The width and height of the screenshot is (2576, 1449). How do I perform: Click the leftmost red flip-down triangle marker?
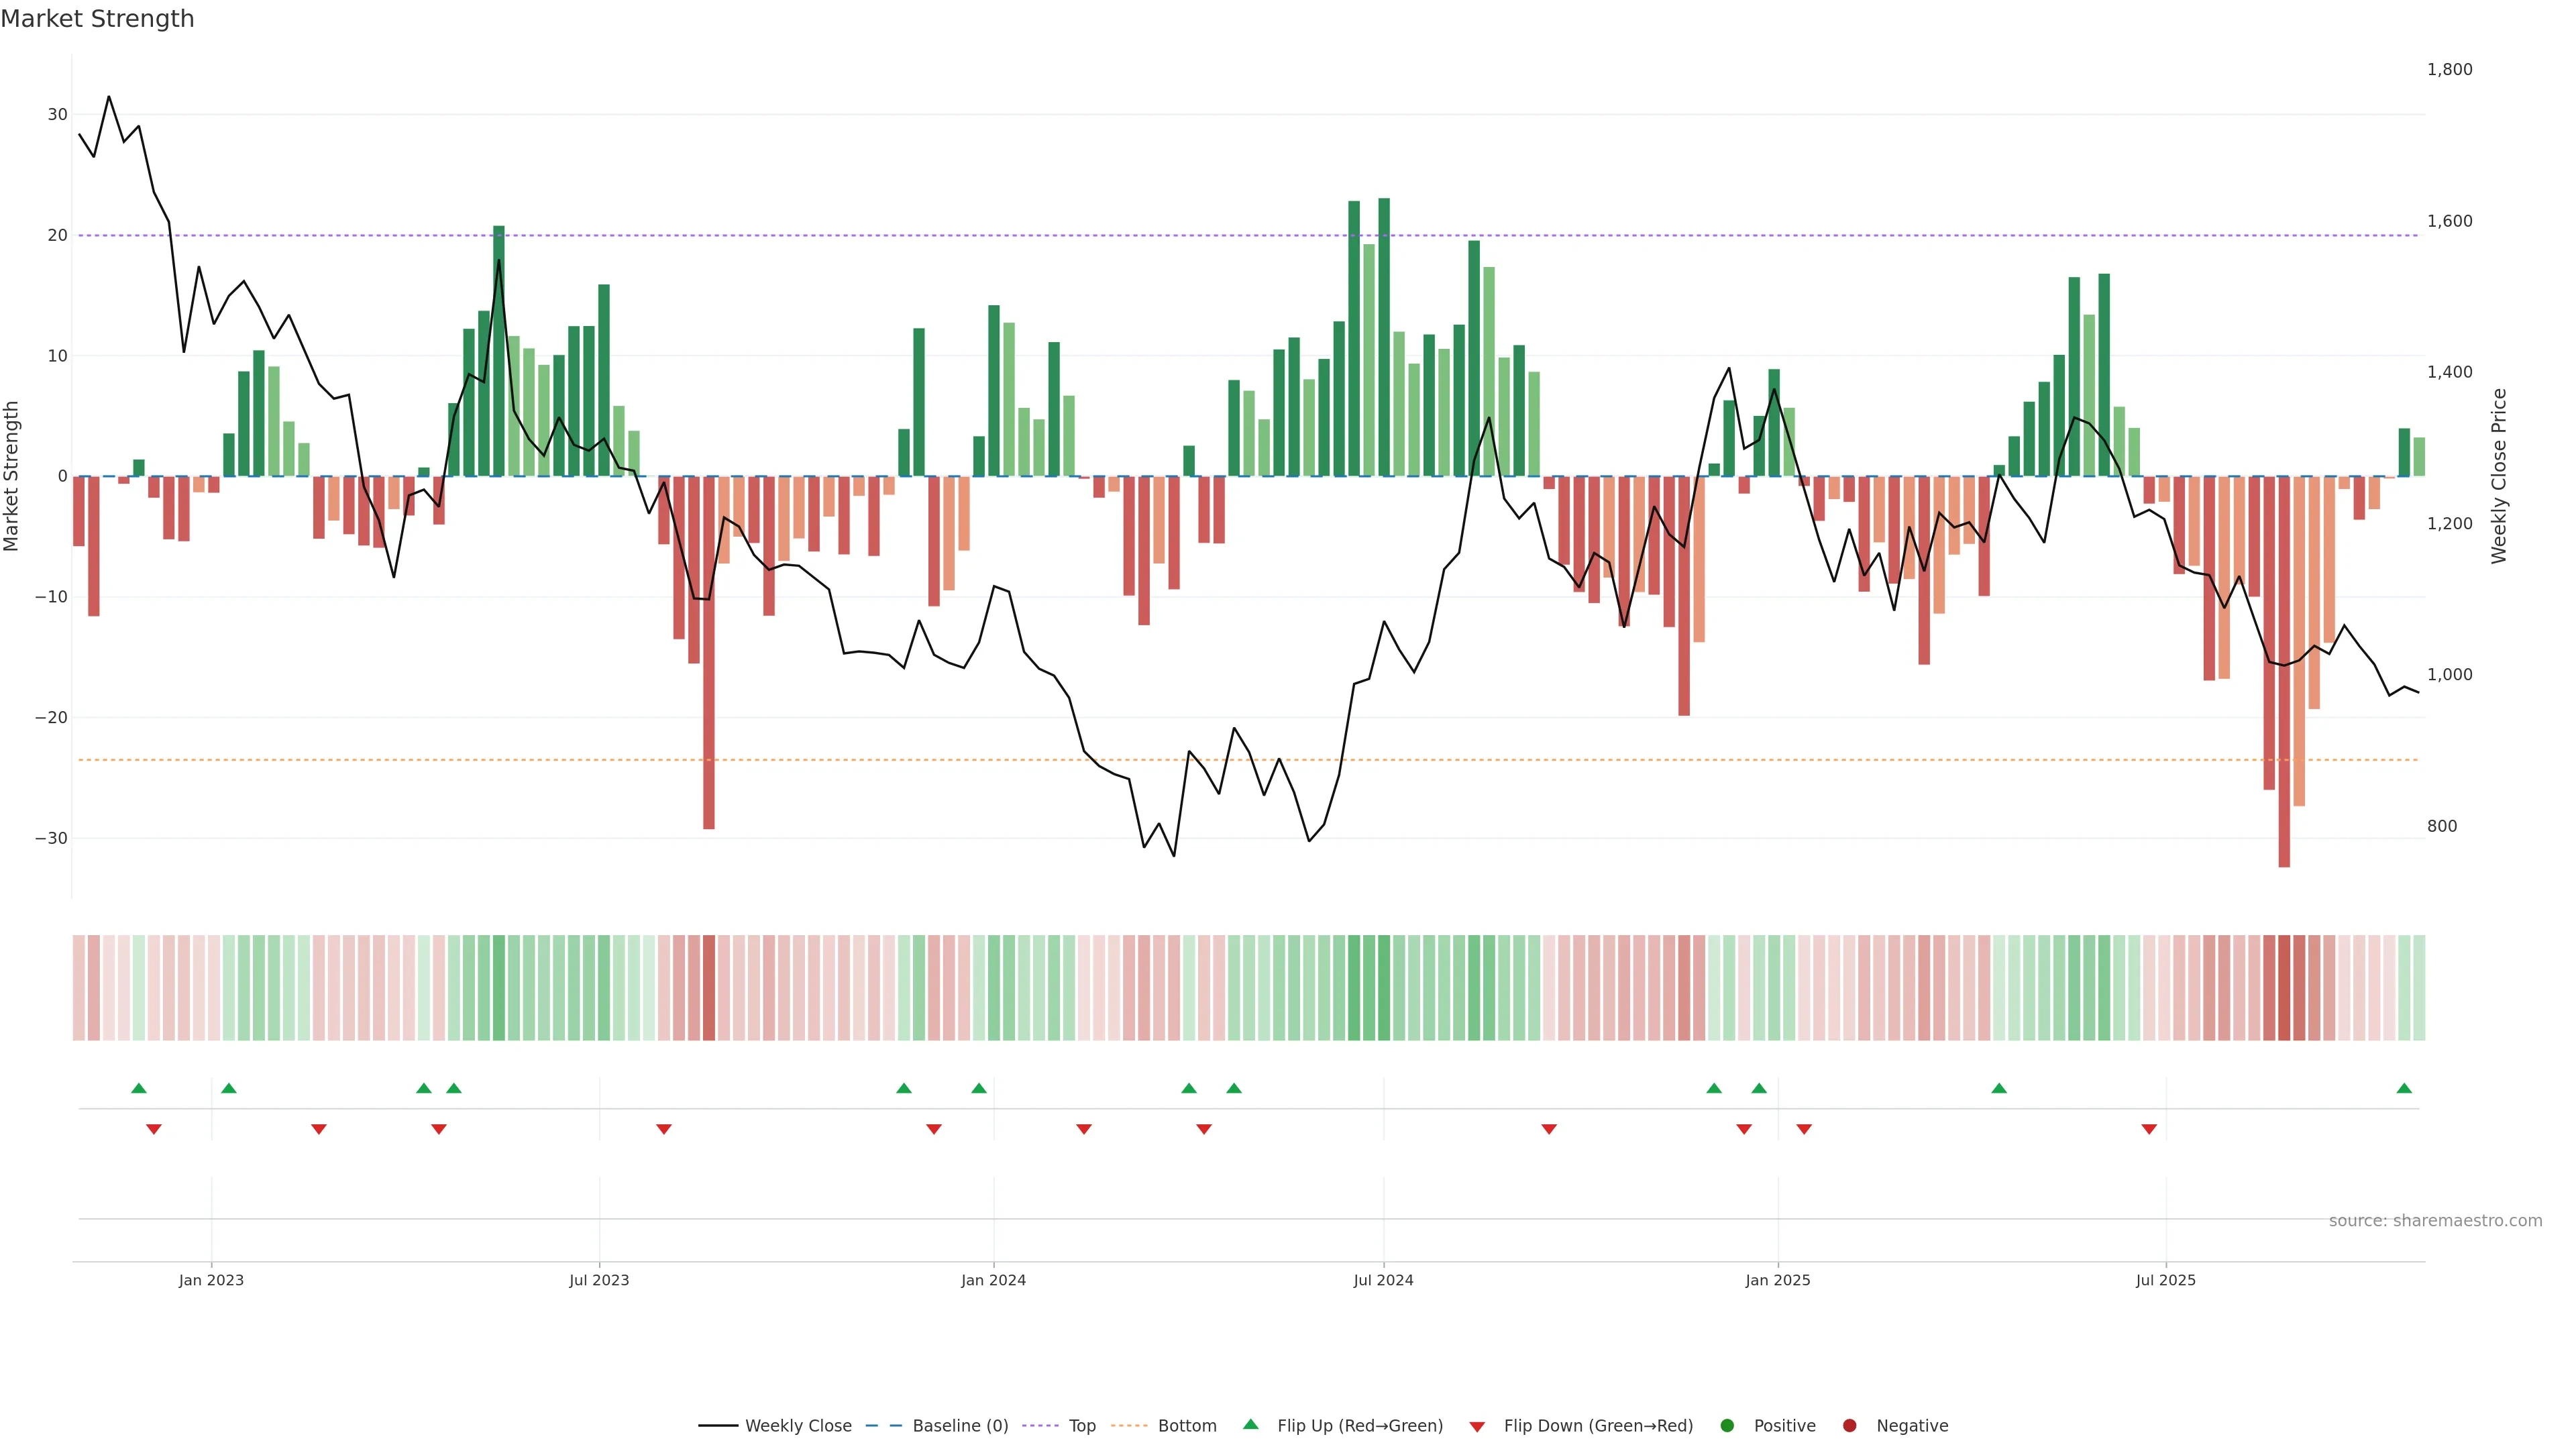154,1129
